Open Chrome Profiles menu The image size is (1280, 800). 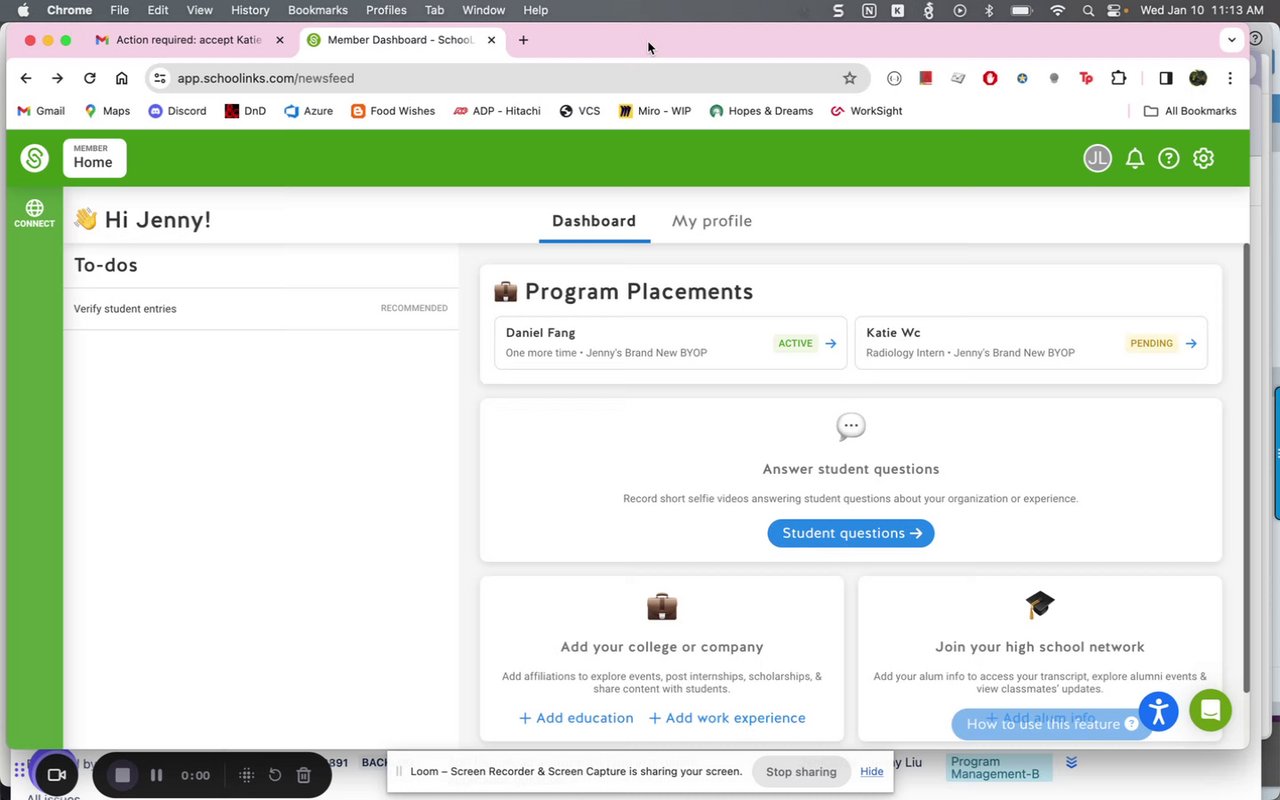(x=386, y=10)
